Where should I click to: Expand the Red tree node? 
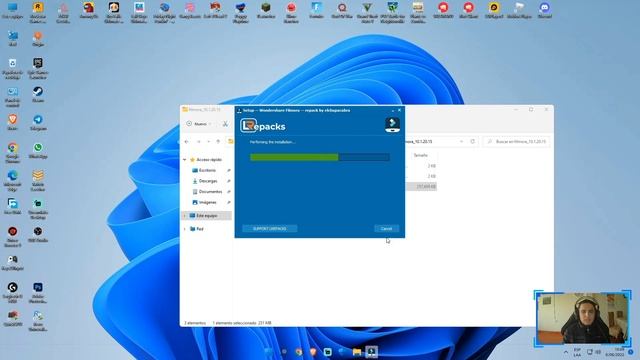(x=184, y=229)
